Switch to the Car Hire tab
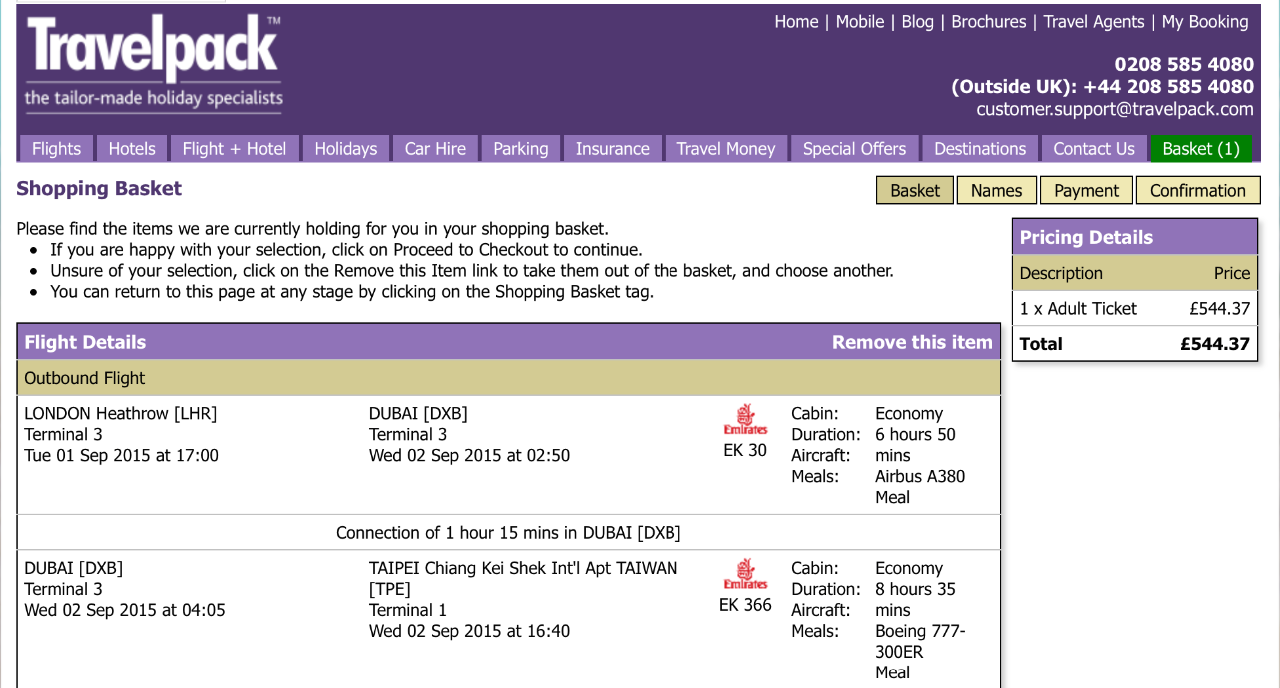The width and height of the screenshot is (1280, 688). click(435, 148)
